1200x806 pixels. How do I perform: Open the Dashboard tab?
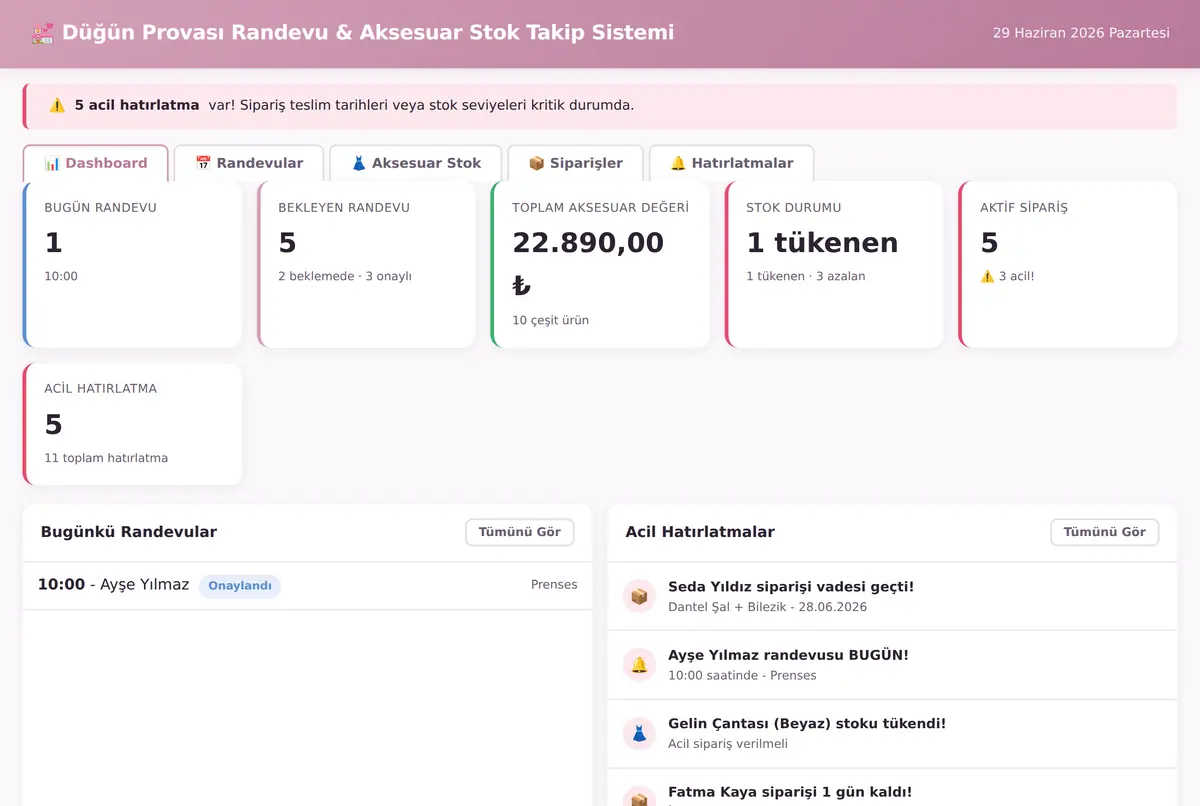coord(96,163)
